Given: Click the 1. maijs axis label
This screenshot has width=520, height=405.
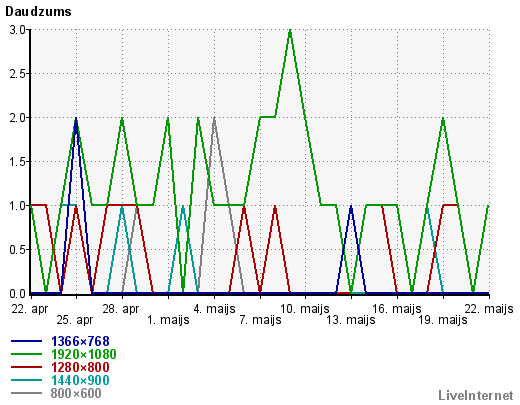Looking at the screenshot, I should click(x=168, y=320).
